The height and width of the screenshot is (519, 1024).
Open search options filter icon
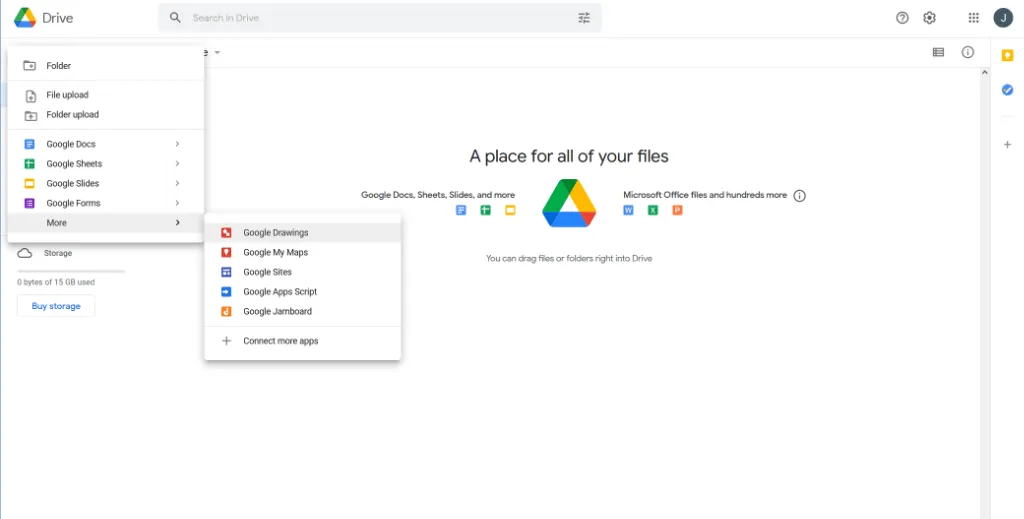pyautogui.click(x=584, y=18)
